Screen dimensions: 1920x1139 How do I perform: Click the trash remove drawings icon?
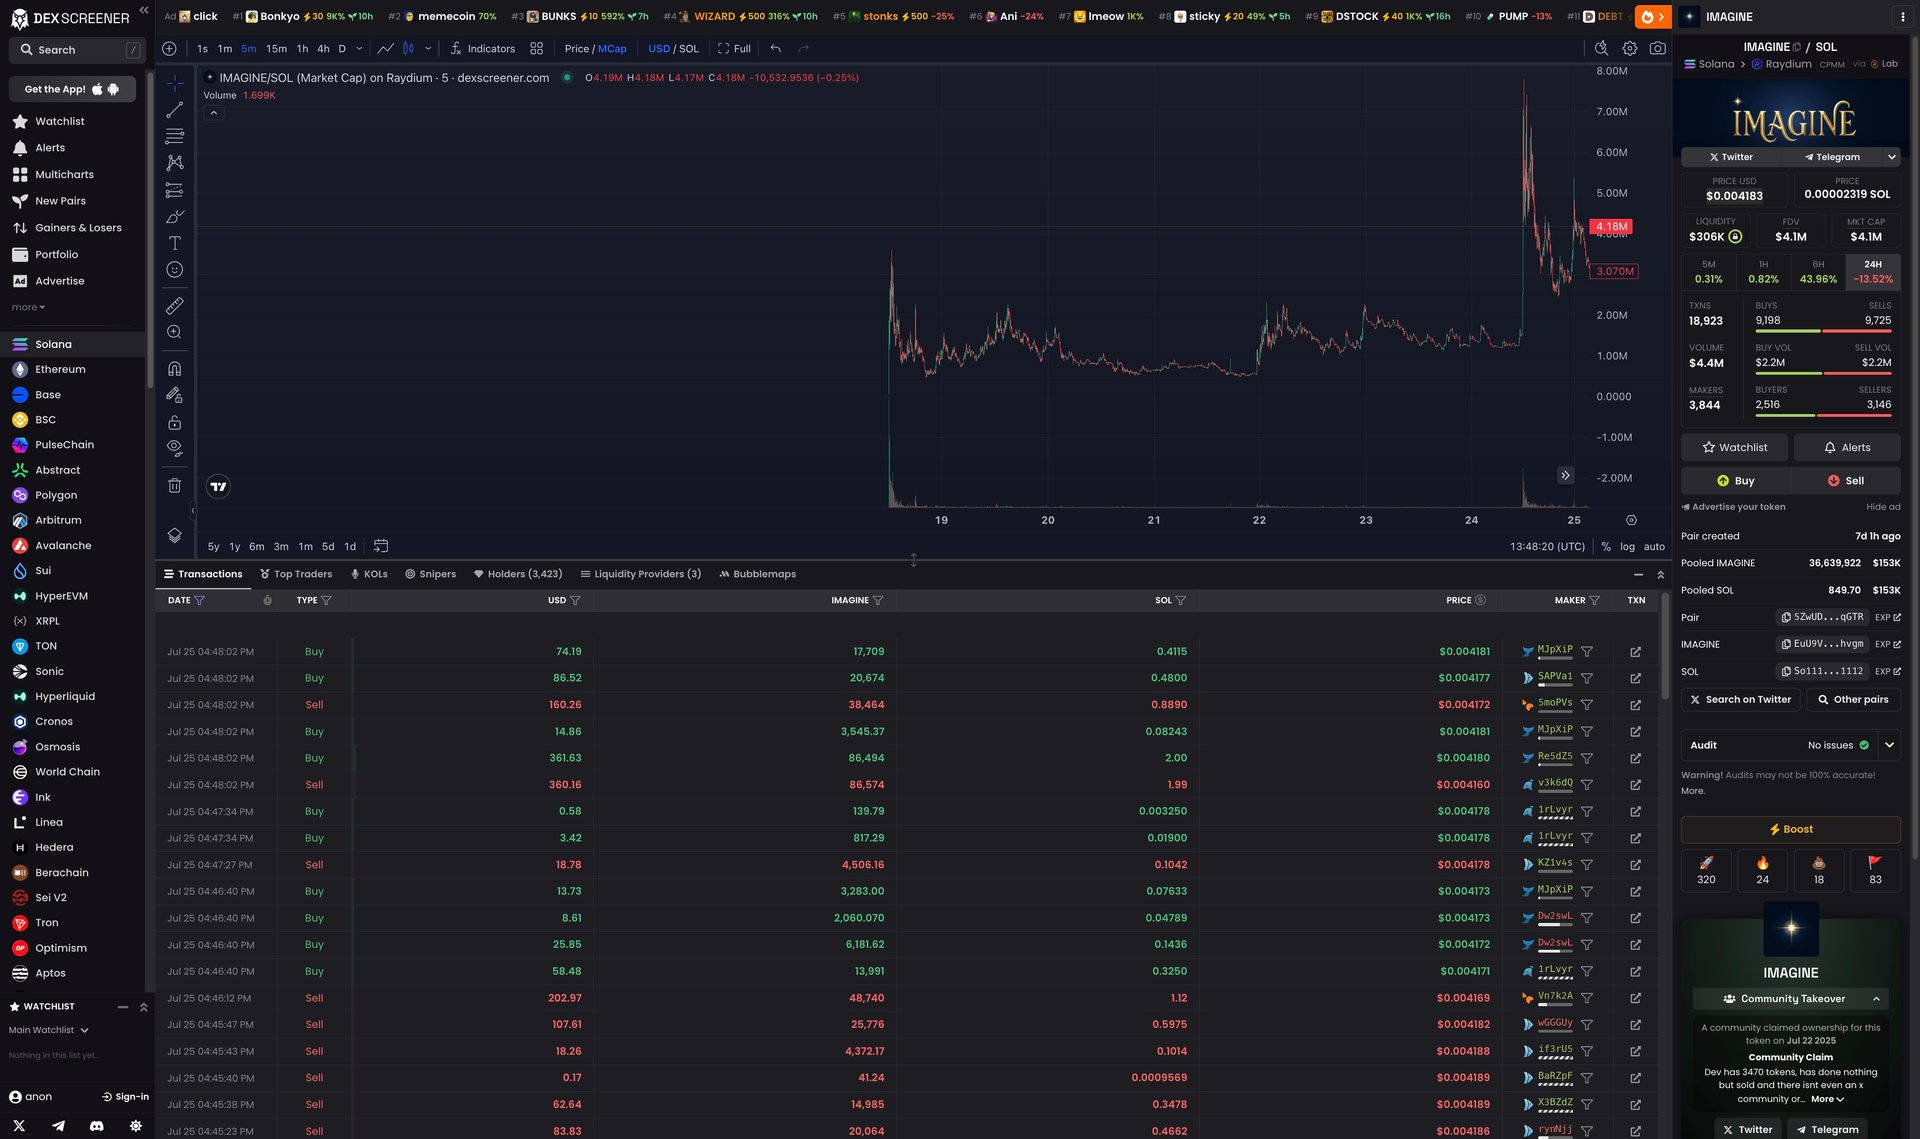tap(174, 486)
